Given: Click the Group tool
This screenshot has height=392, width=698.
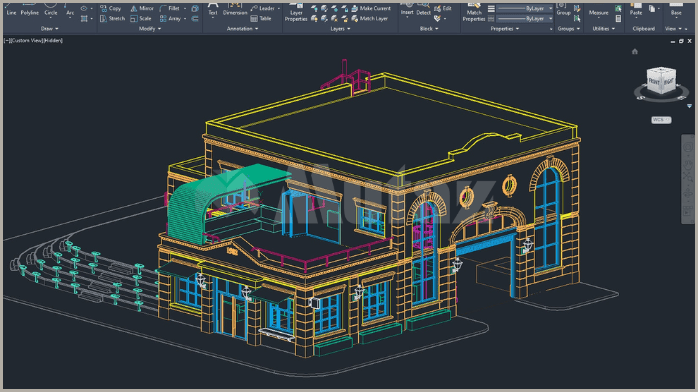Looking at the screenshot, I should 563,10.
